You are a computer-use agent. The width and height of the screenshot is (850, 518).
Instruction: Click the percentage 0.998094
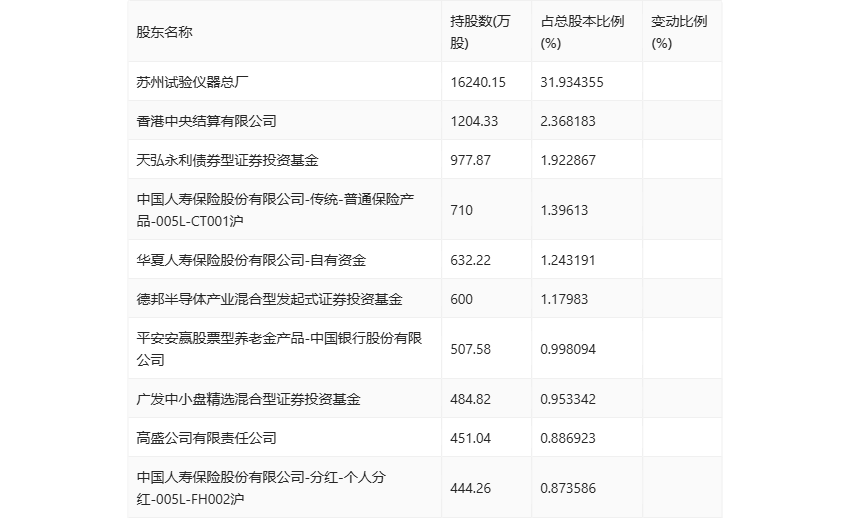pos(568,349)
